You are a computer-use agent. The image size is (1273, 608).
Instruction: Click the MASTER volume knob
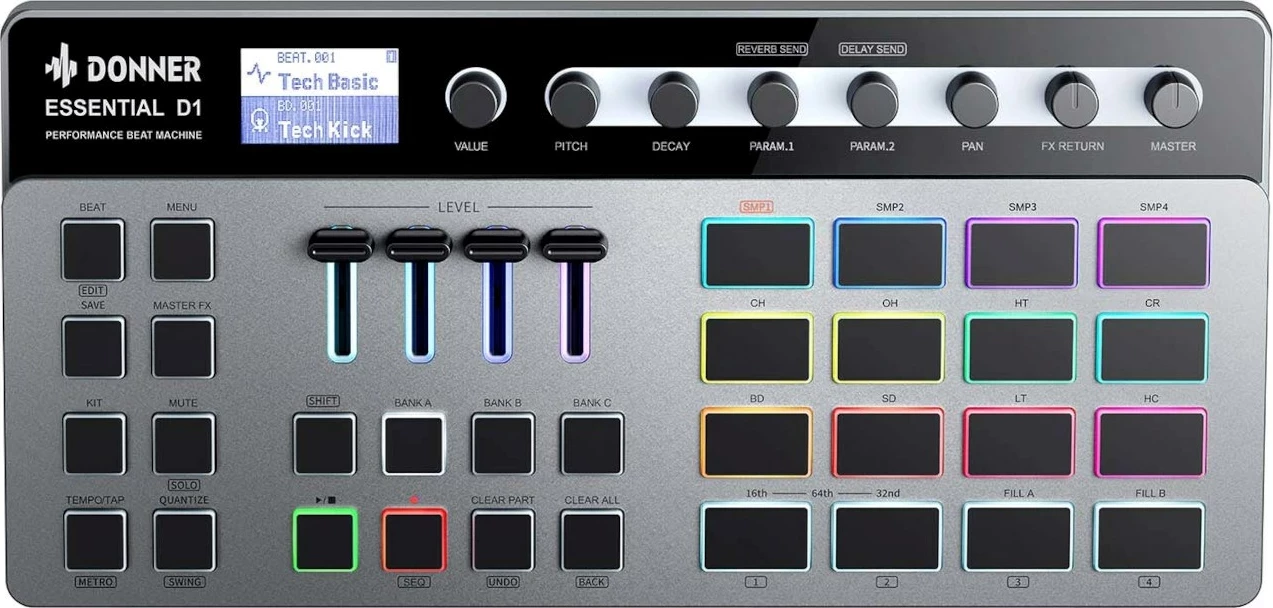pyautogui.click(x=1171, y=100)
